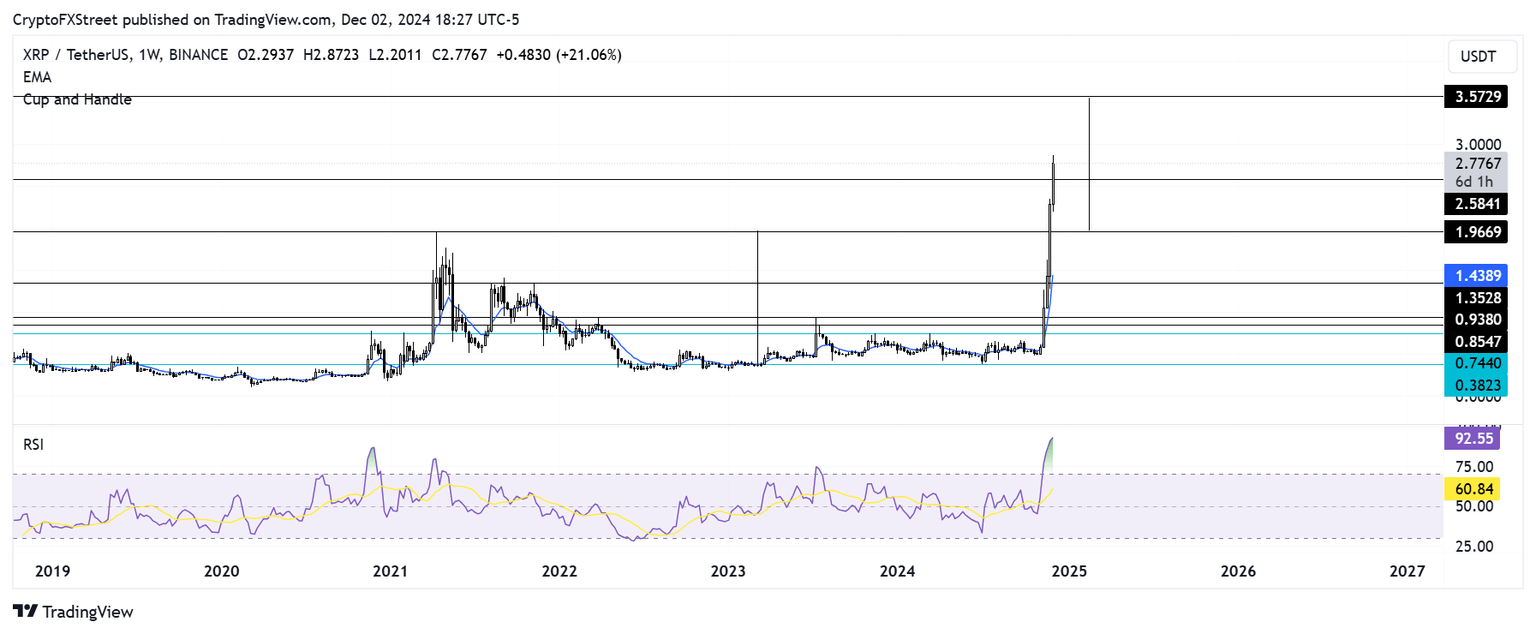Click the purple RSI value 92.55
Screen dimensions: 1536x634
coord(1472,438)
